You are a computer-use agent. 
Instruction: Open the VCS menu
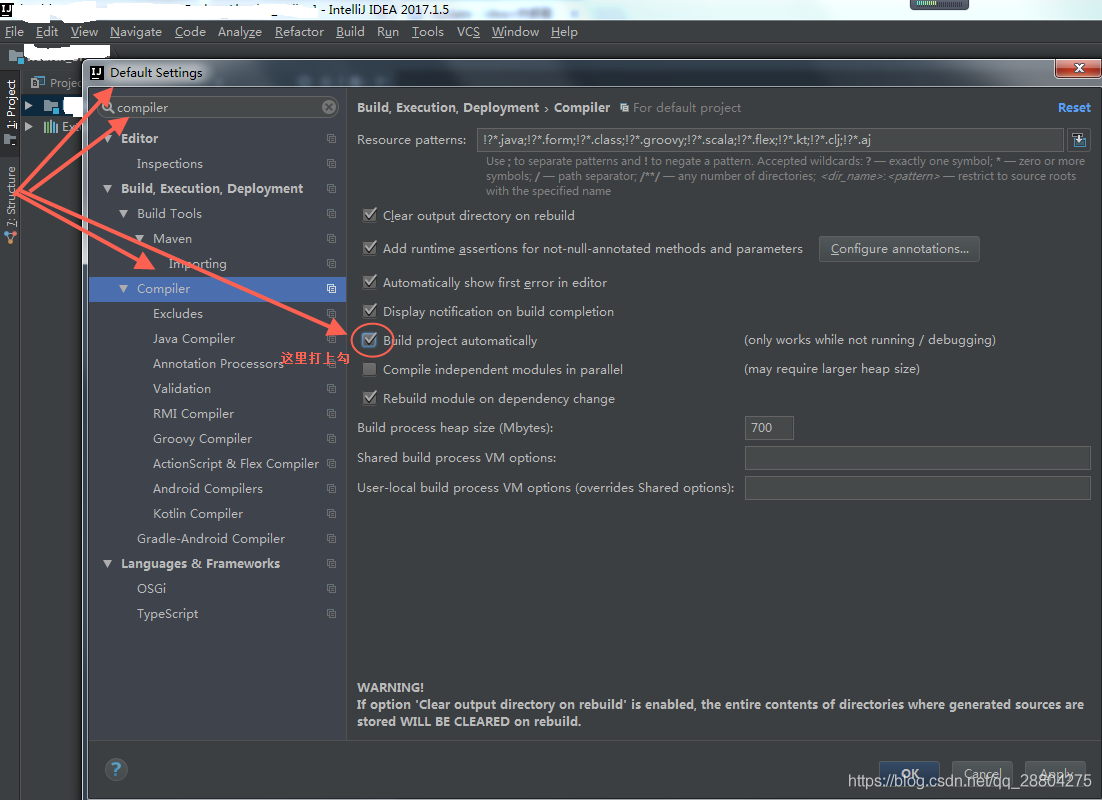click(x=468, y=32)
